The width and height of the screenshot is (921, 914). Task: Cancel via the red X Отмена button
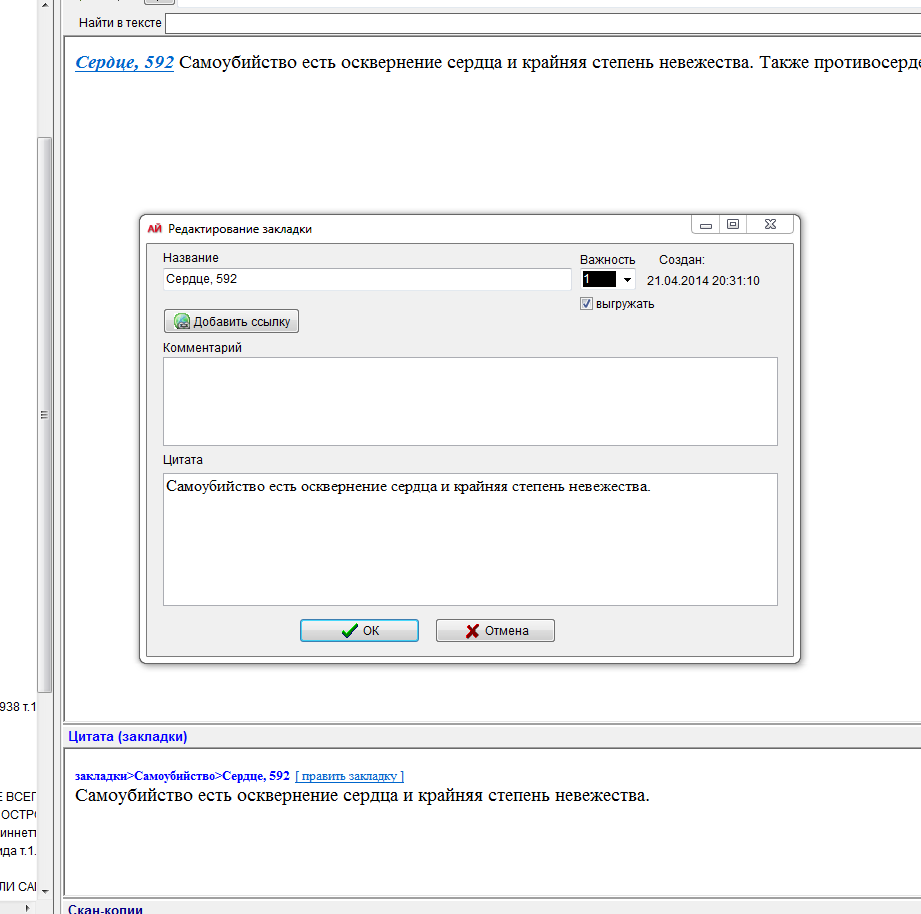point(495,631)
